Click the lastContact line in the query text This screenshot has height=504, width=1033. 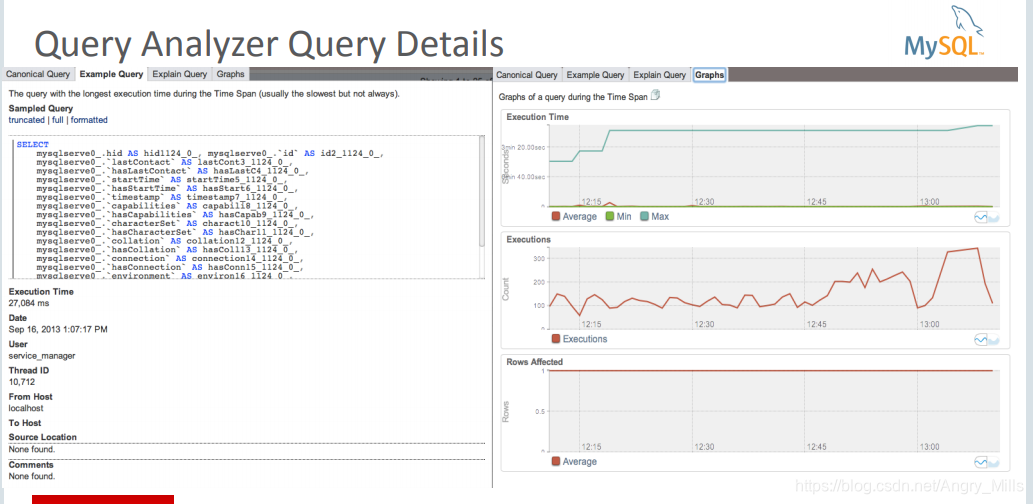tap(165, 162)
